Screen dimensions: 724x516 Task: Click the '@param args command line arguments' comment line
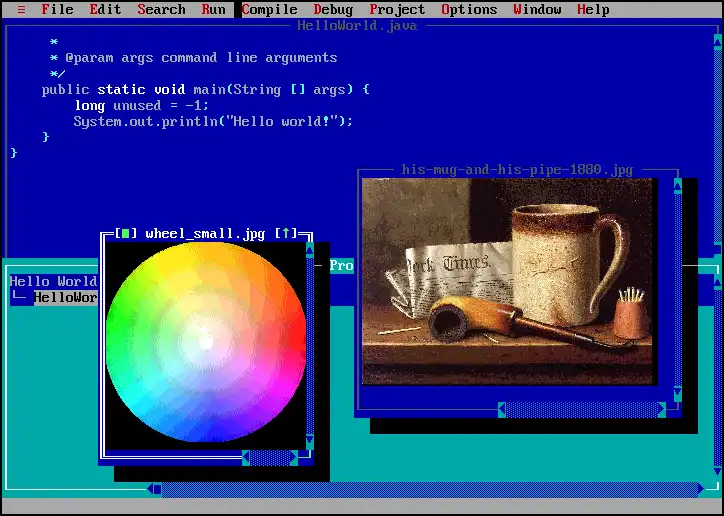pos(194,58)
